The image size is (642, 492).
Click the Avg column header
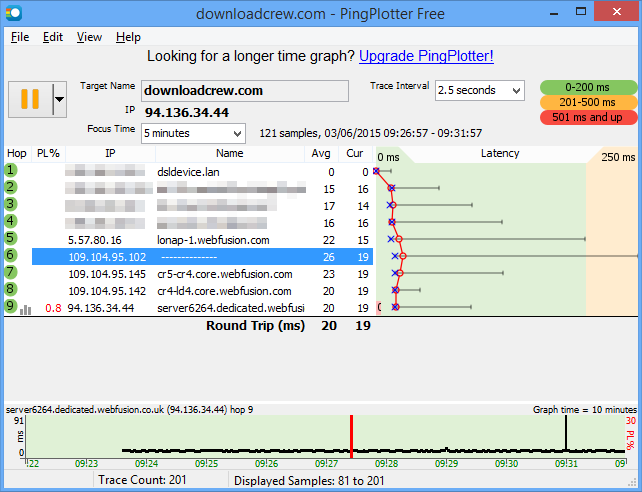click(x=321, y=153)
